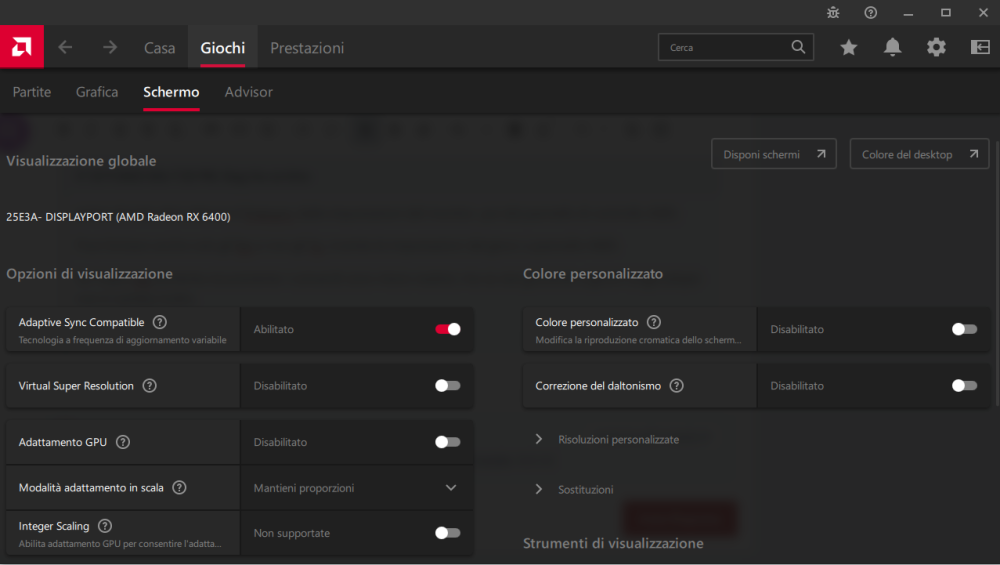Click Disponi schermi button

(x=774, y=154)
